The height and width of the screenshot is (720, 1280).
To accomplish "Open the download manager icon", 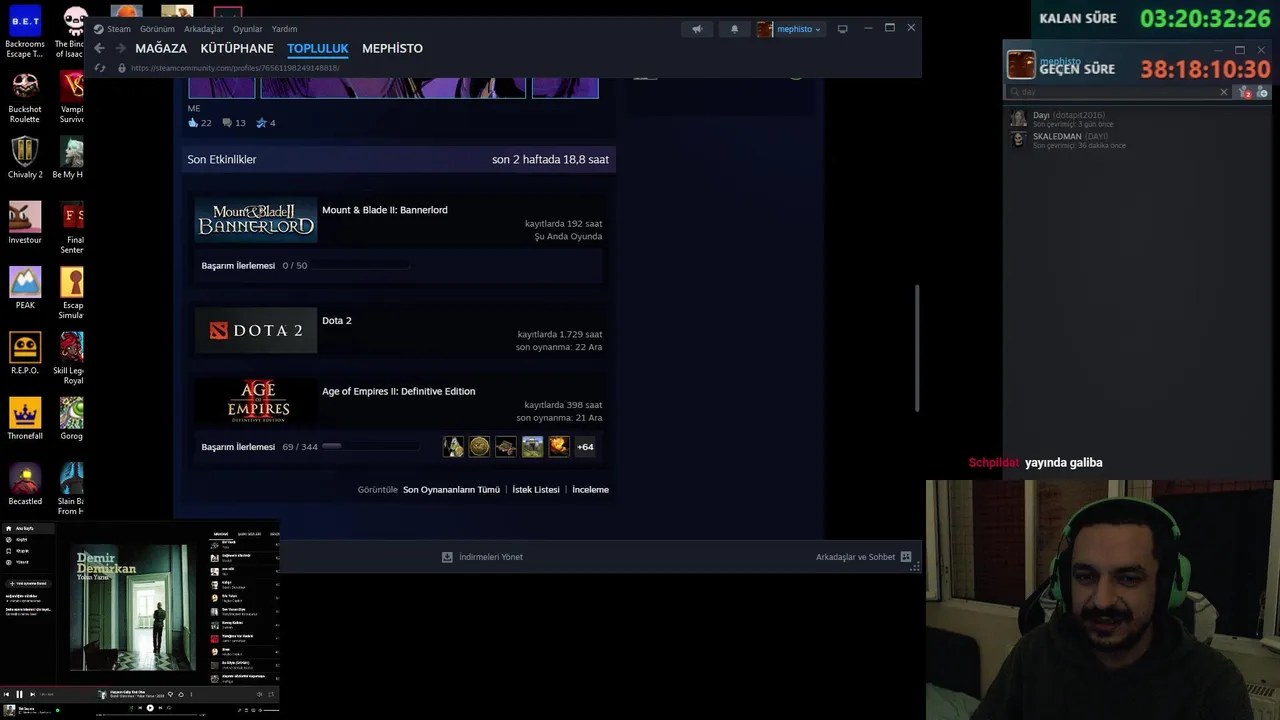I will click(x=447, y=557).
